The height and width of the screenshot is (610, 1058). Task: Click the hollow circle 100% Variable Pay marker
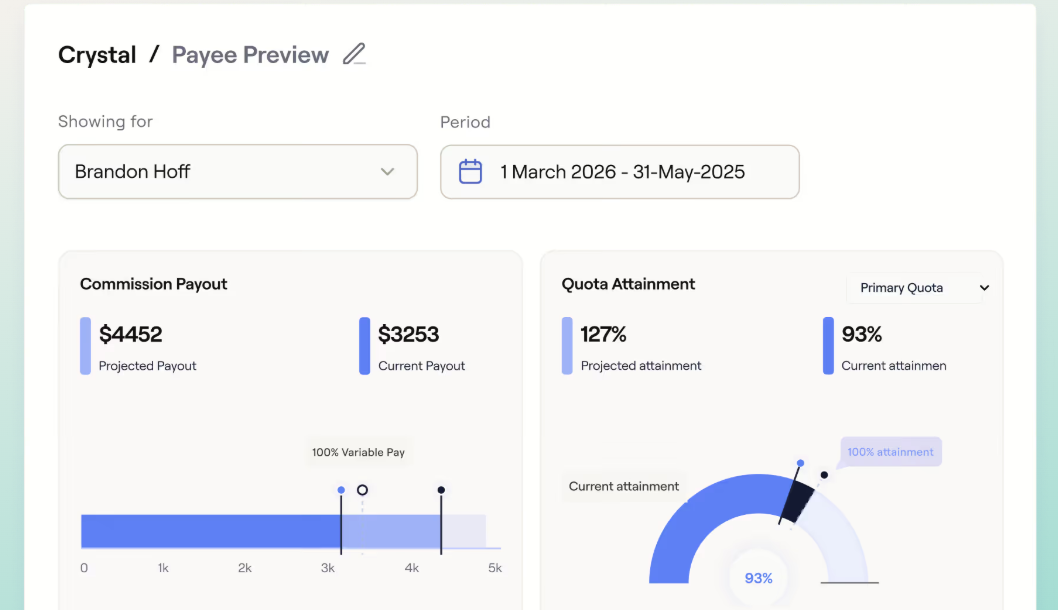(362, 490)
